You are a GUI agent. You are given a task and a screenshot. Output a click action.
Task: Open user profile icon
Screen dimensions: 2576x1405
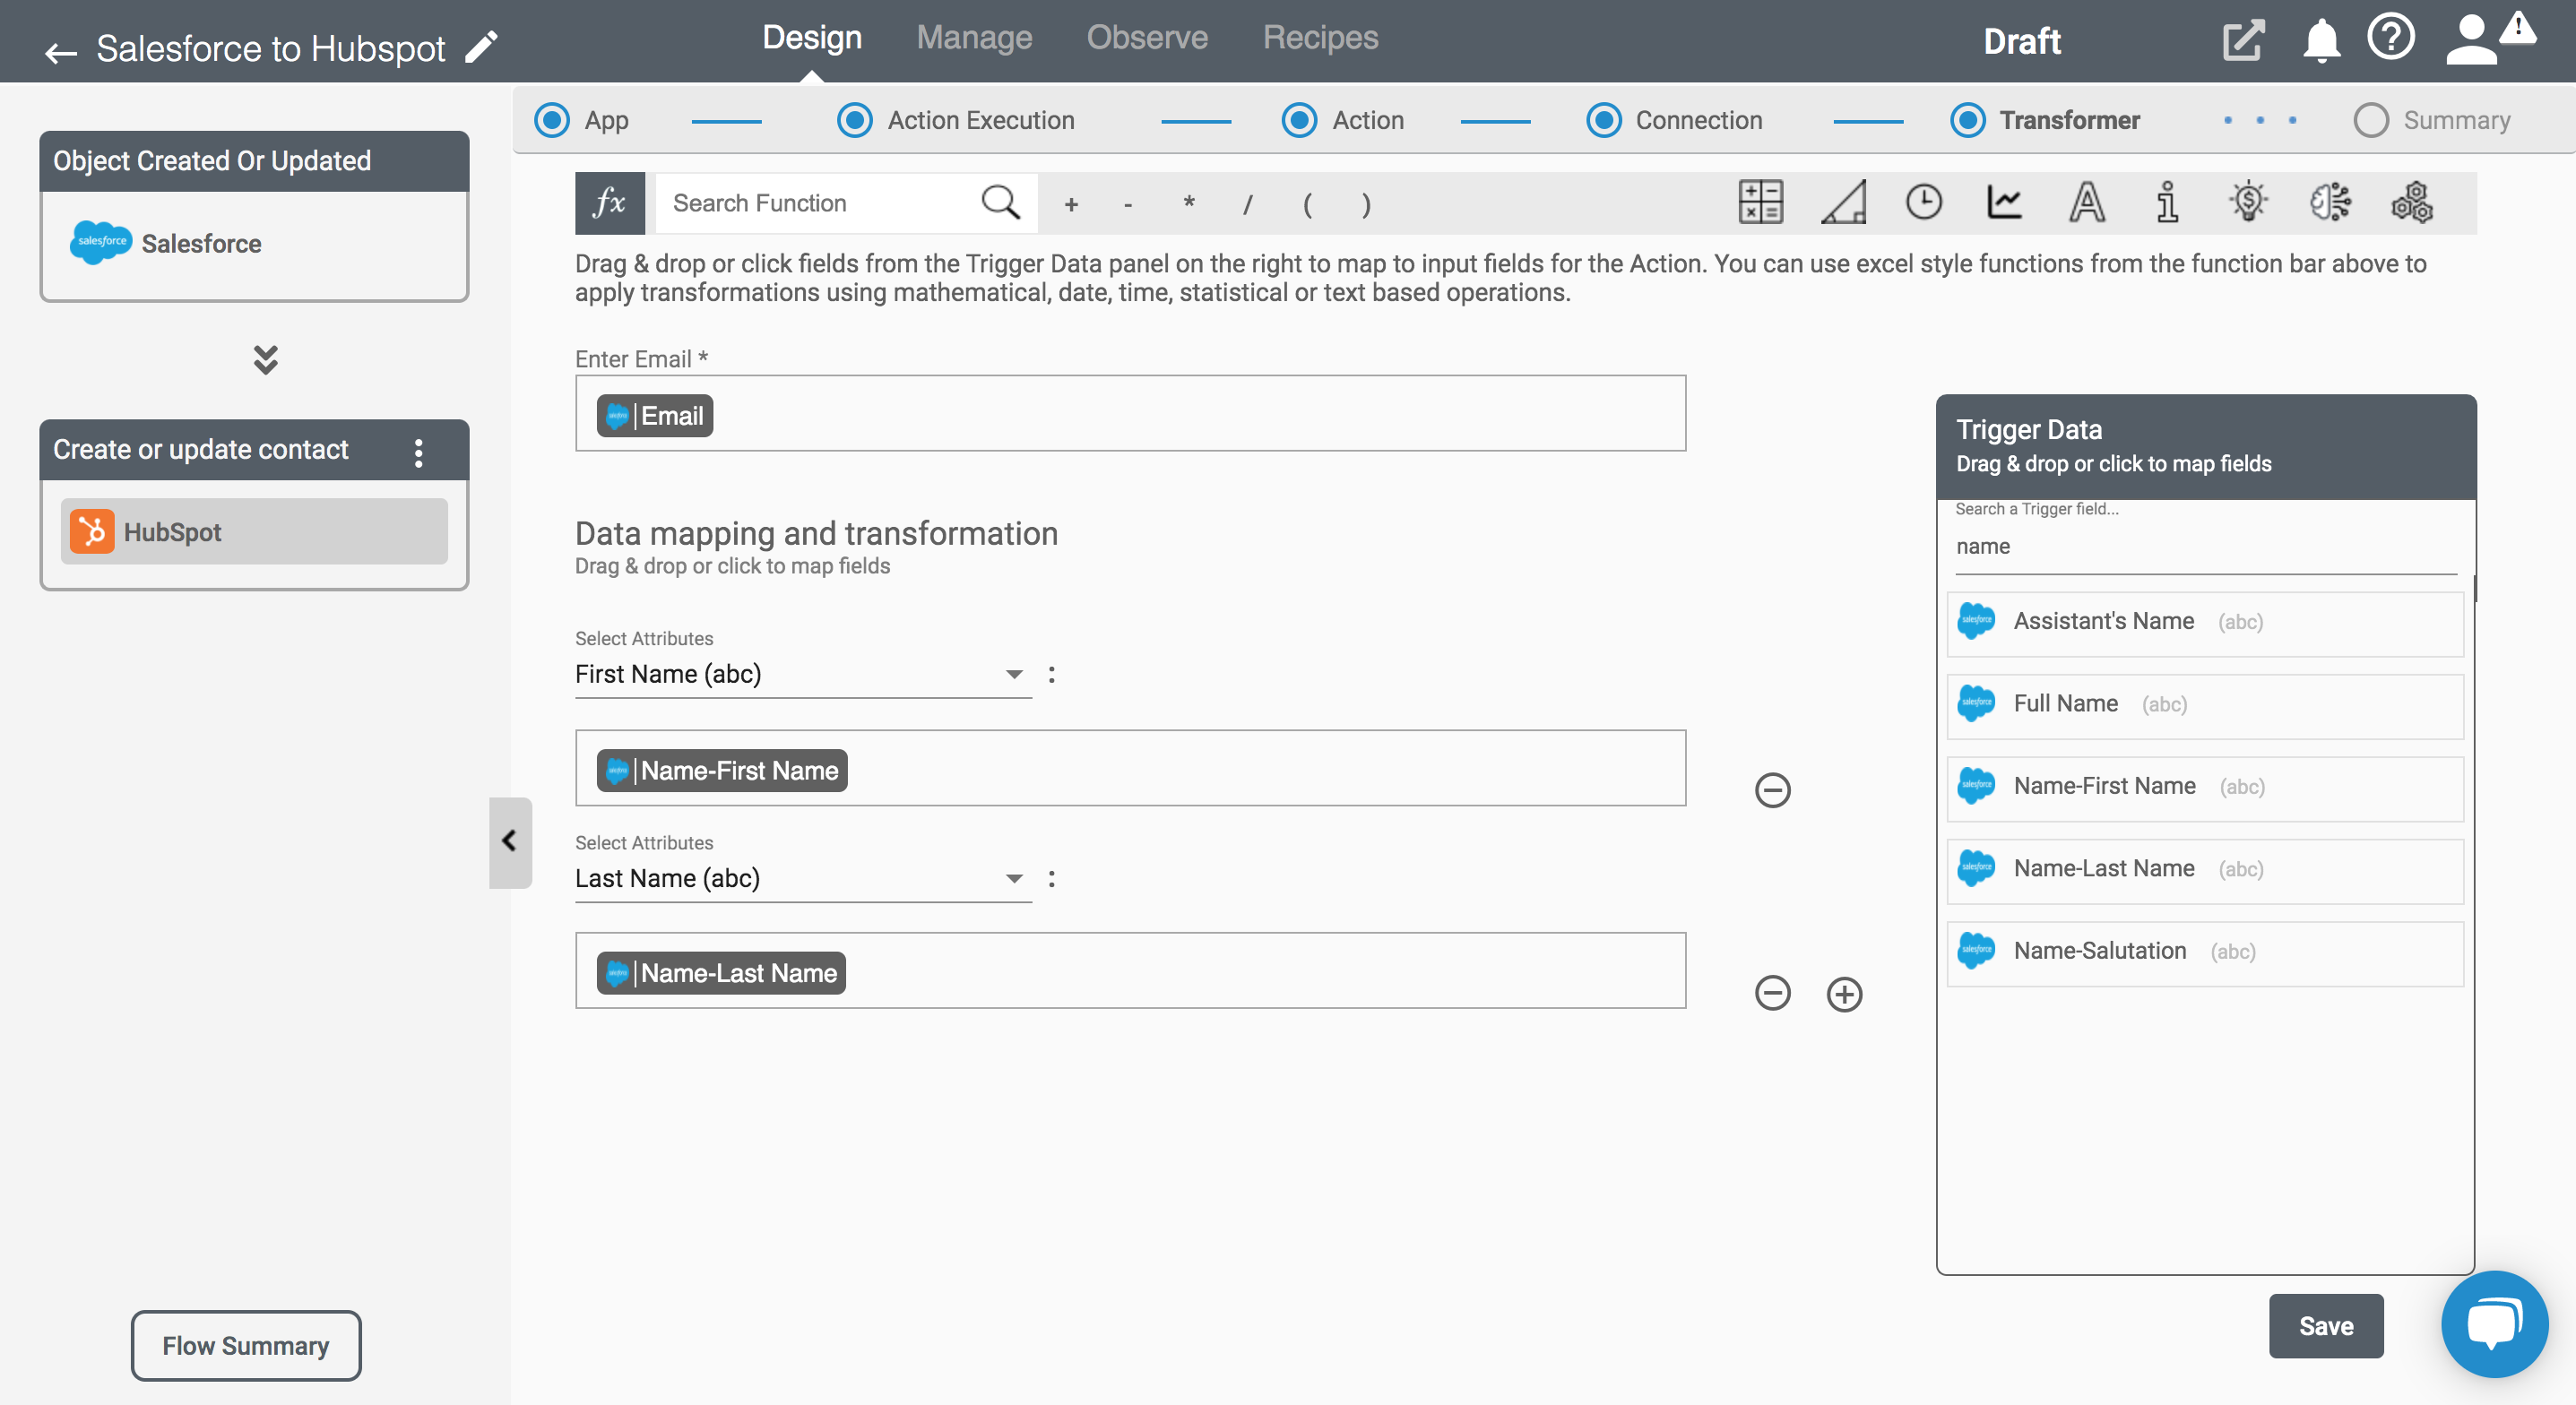point(2471,40)
